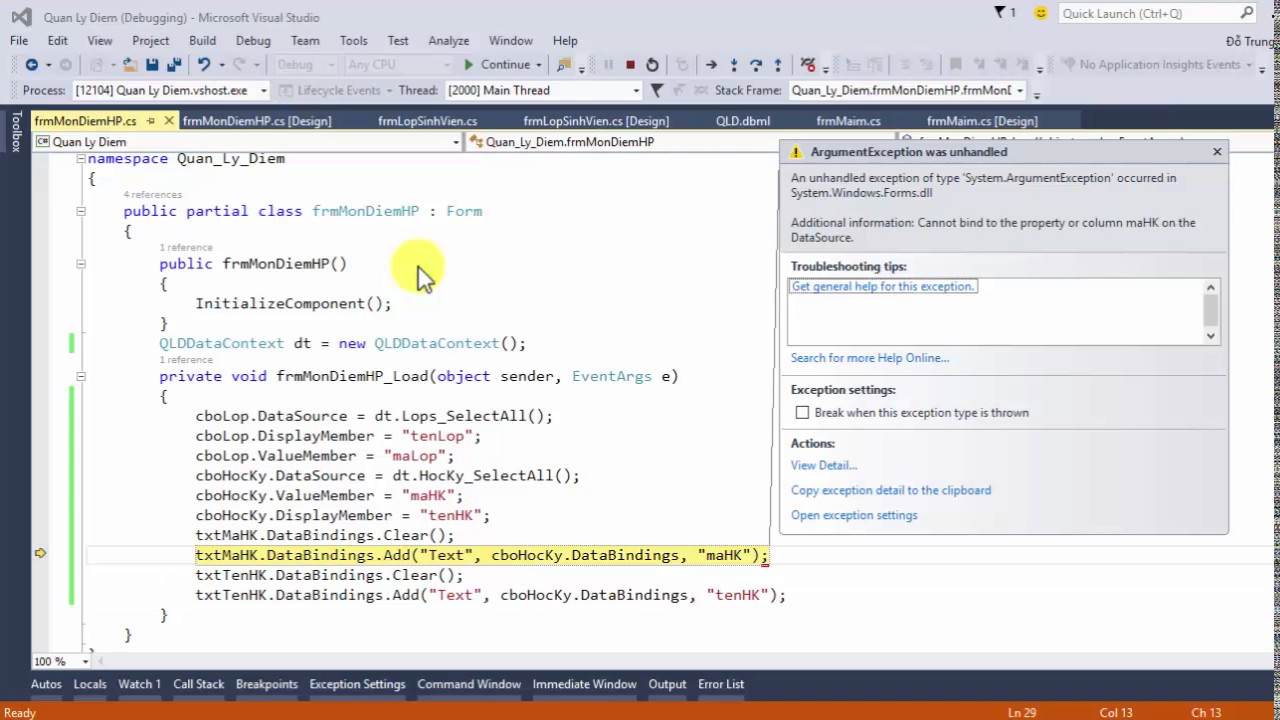
Task: Switch to the frmLopSinhVien.cs tab
Action: 427,121
